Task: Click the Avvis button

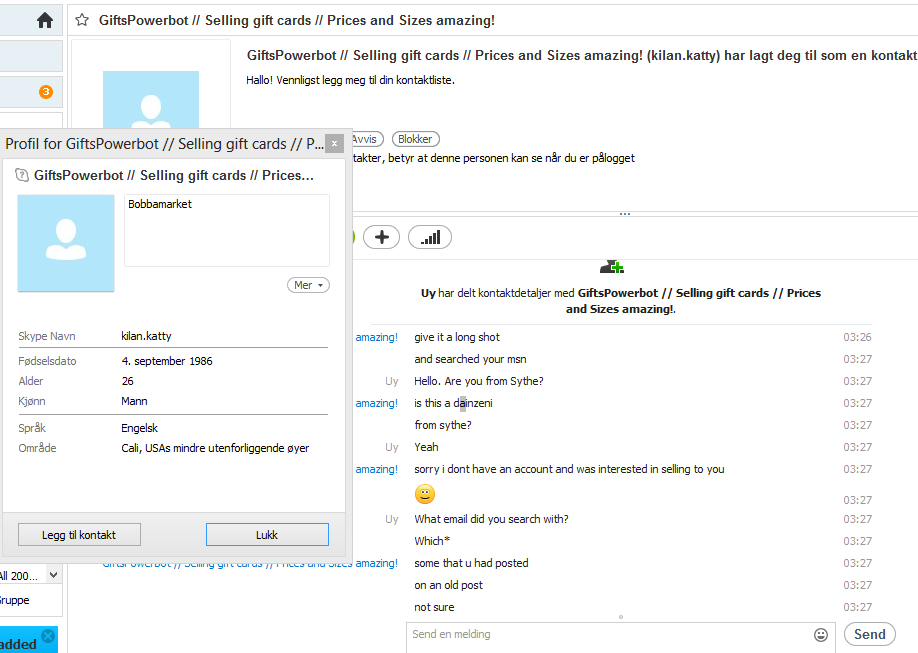Action: pyautogui.click(x=366, y=139)
